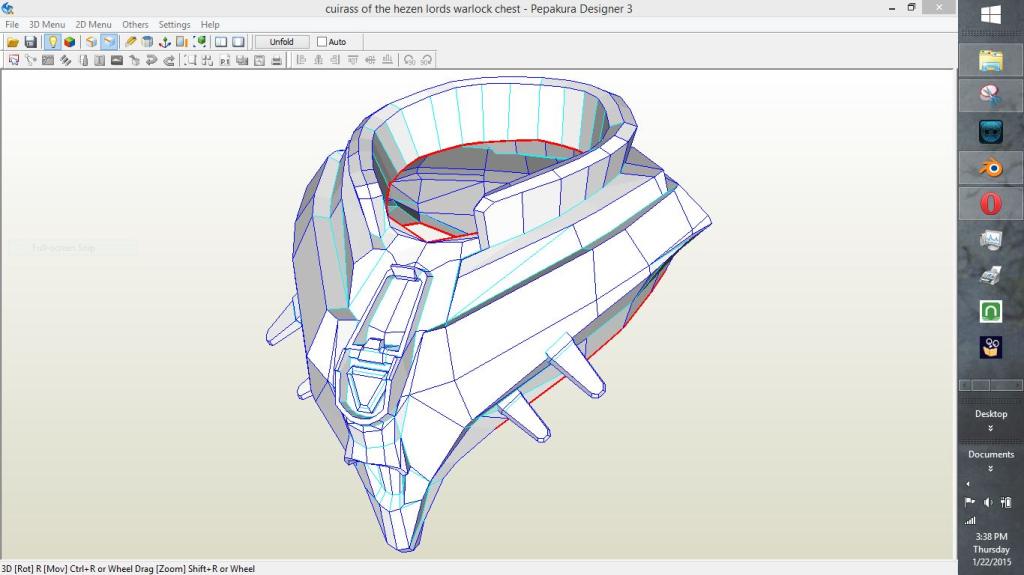The image size is (1024, 575).
Task: Click the align horizontal center icon
Action: 318,60
